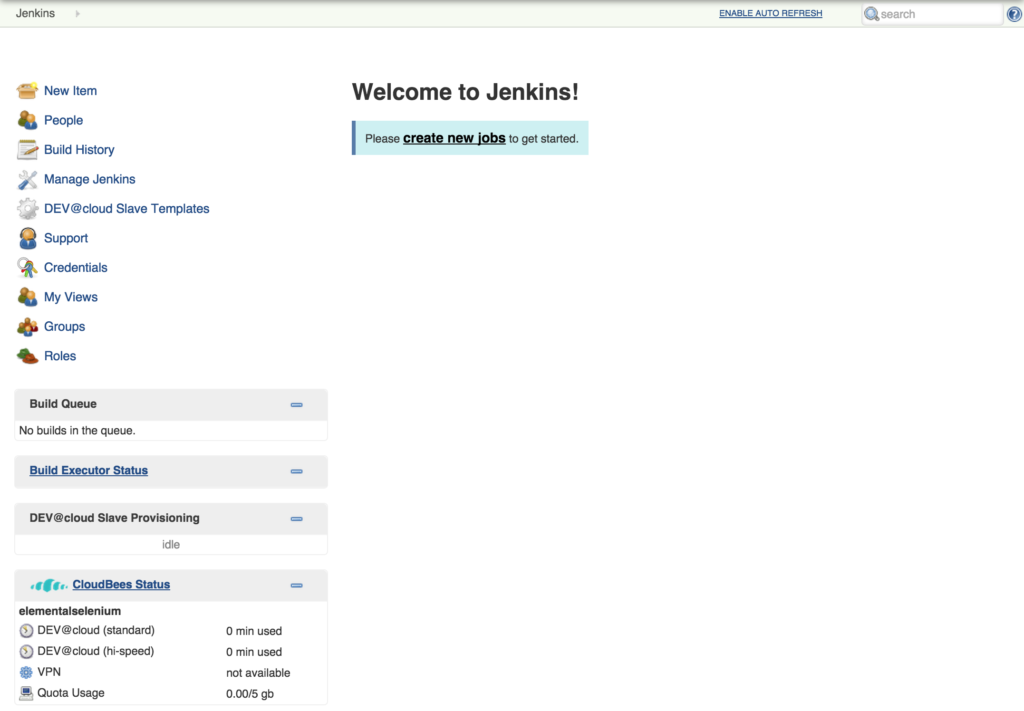Collapse the Build Queue panel
Image resolution: width=1024 pixels, height=711 pixels.
[x=296, y=404]
